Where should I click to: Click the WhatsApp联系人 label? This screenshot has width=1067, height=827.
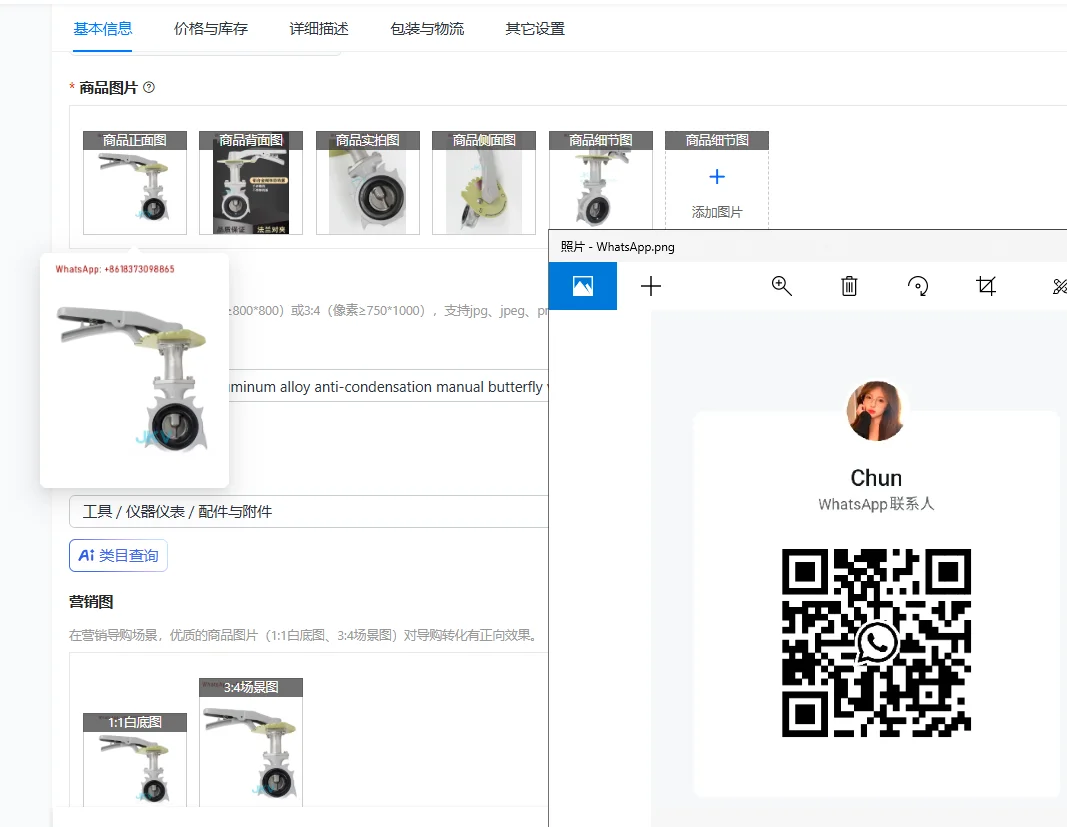point(876,504)
